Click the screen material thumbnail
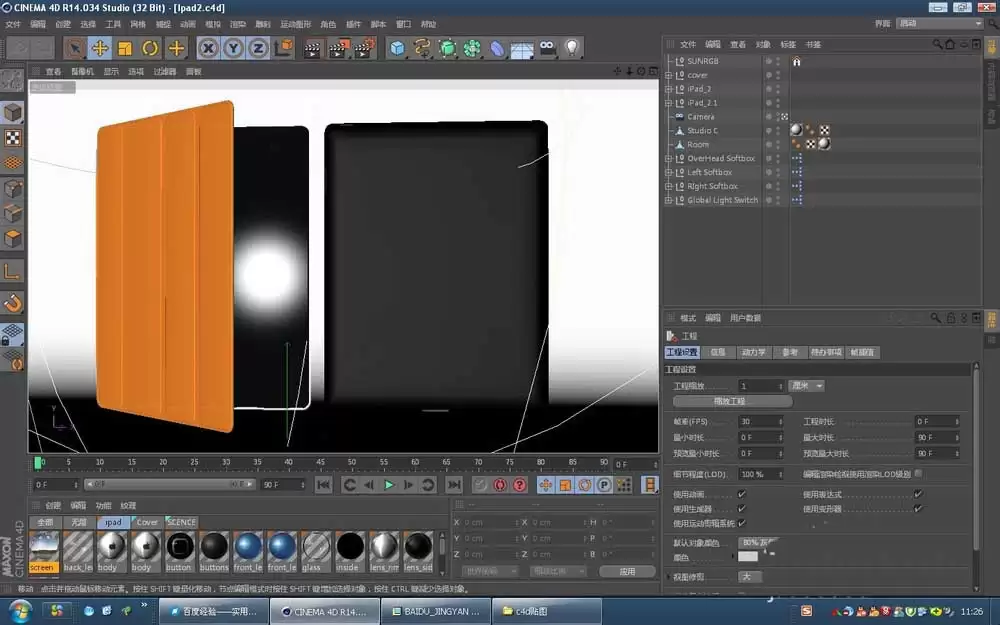Image resolution: width=1000 pixels, height=625 pixels. [43, 551]
